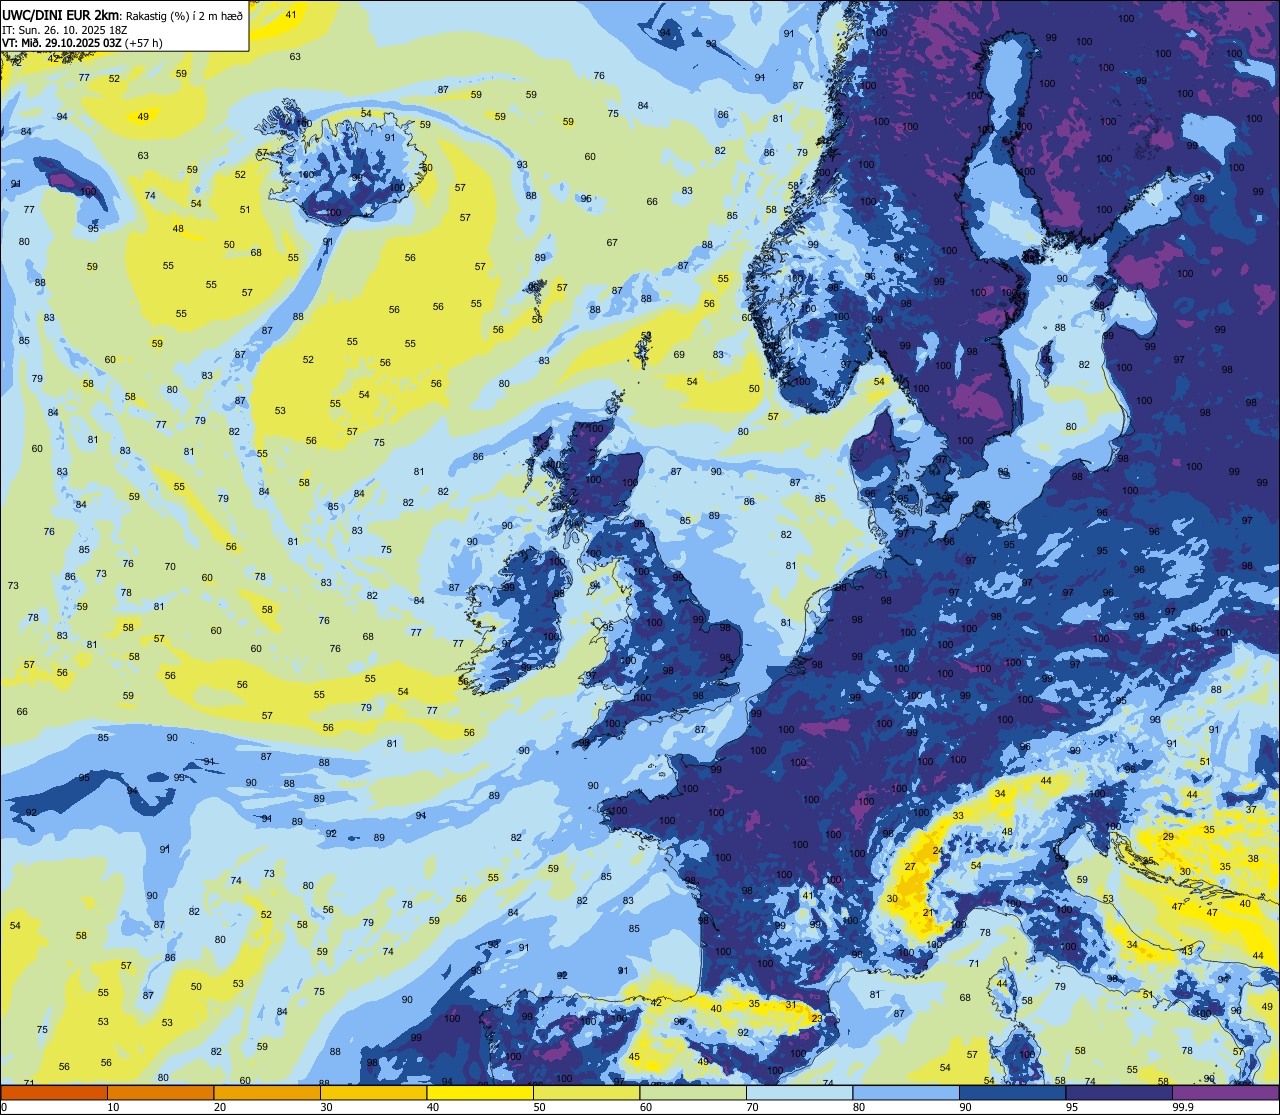
Task: Click the legend scale label '50'
Action: coord(539,1107)
